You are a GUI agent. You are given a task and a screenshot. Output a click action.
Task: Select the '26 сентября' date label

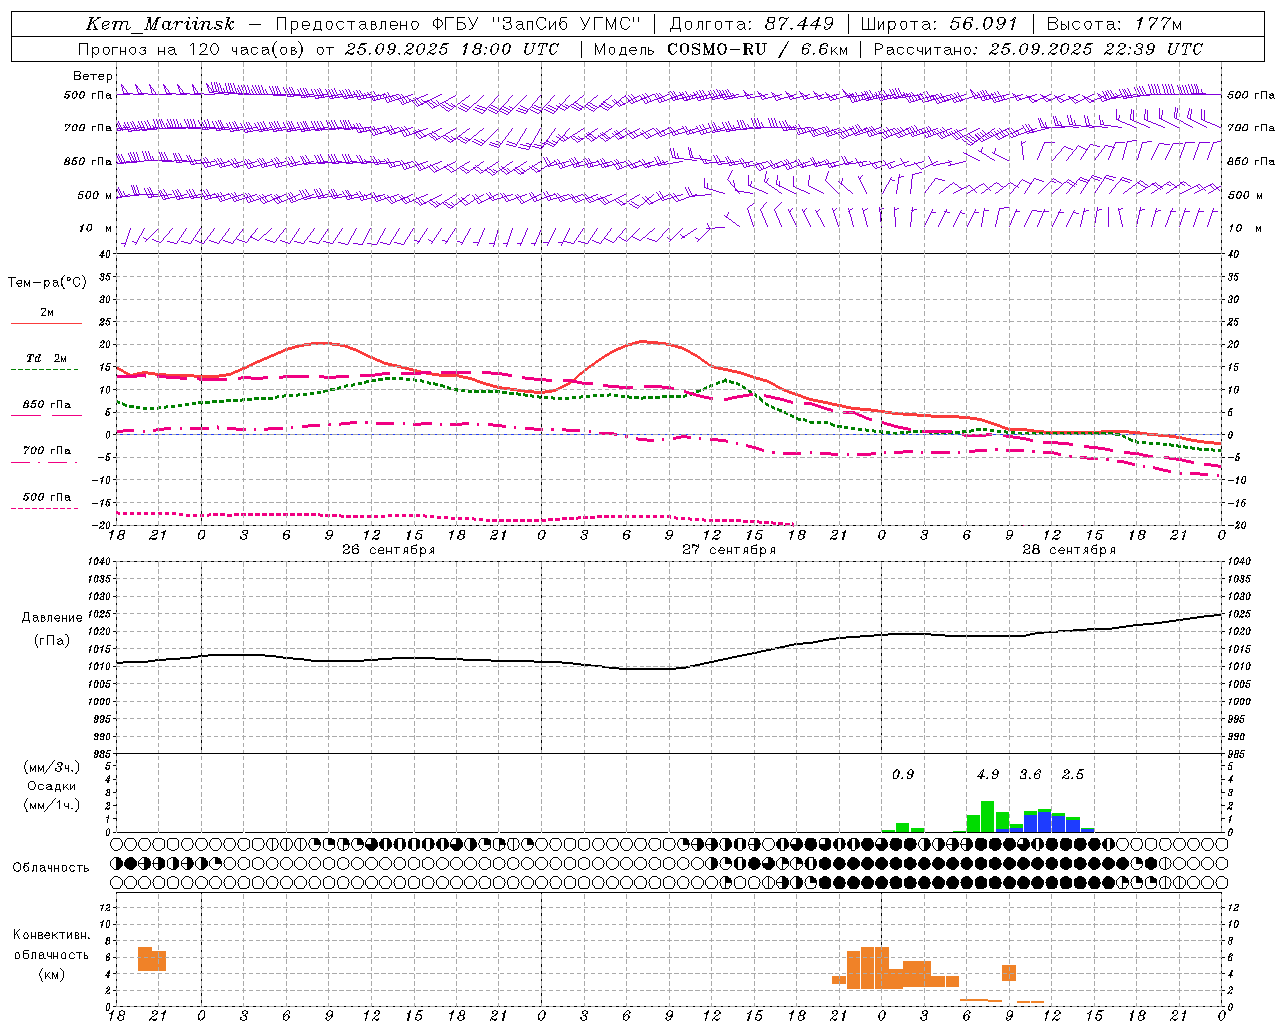pos(388,550)
